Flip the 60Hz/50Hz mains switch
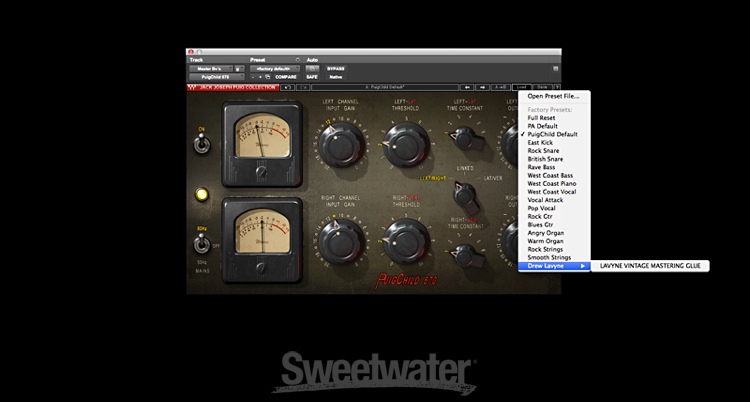The image size is (750, 402). pyautogui.click(x=202, y=246)
